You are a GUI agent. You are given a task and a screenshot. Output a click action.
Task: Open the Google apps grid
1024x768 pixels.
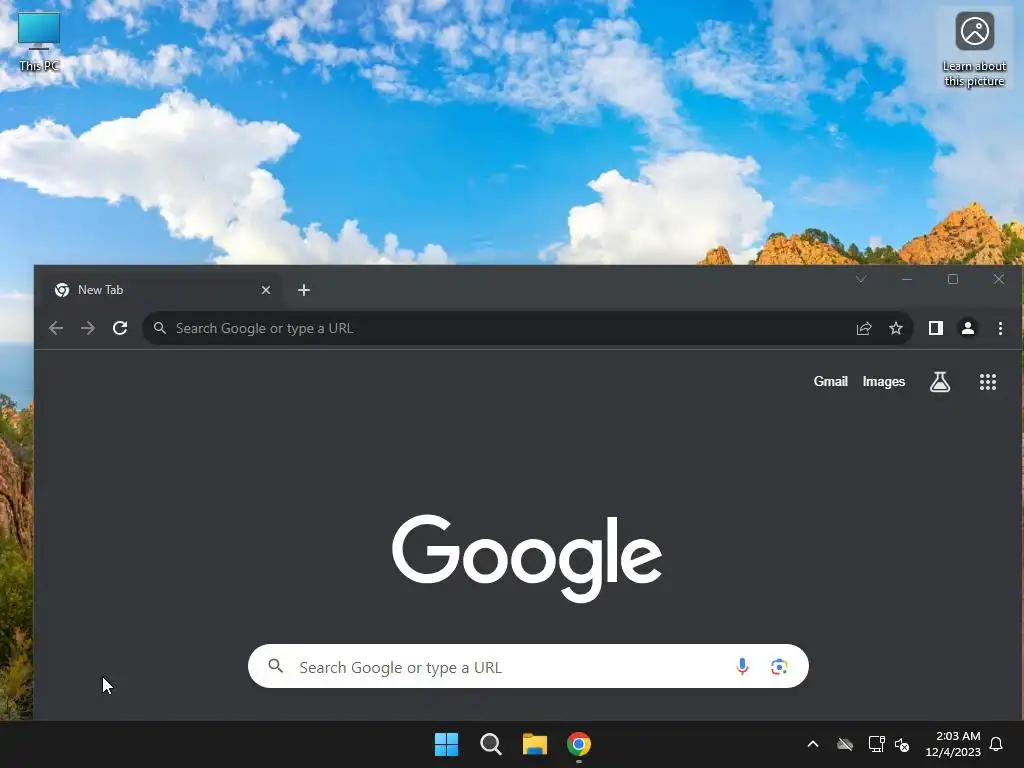tap(987, 382)
